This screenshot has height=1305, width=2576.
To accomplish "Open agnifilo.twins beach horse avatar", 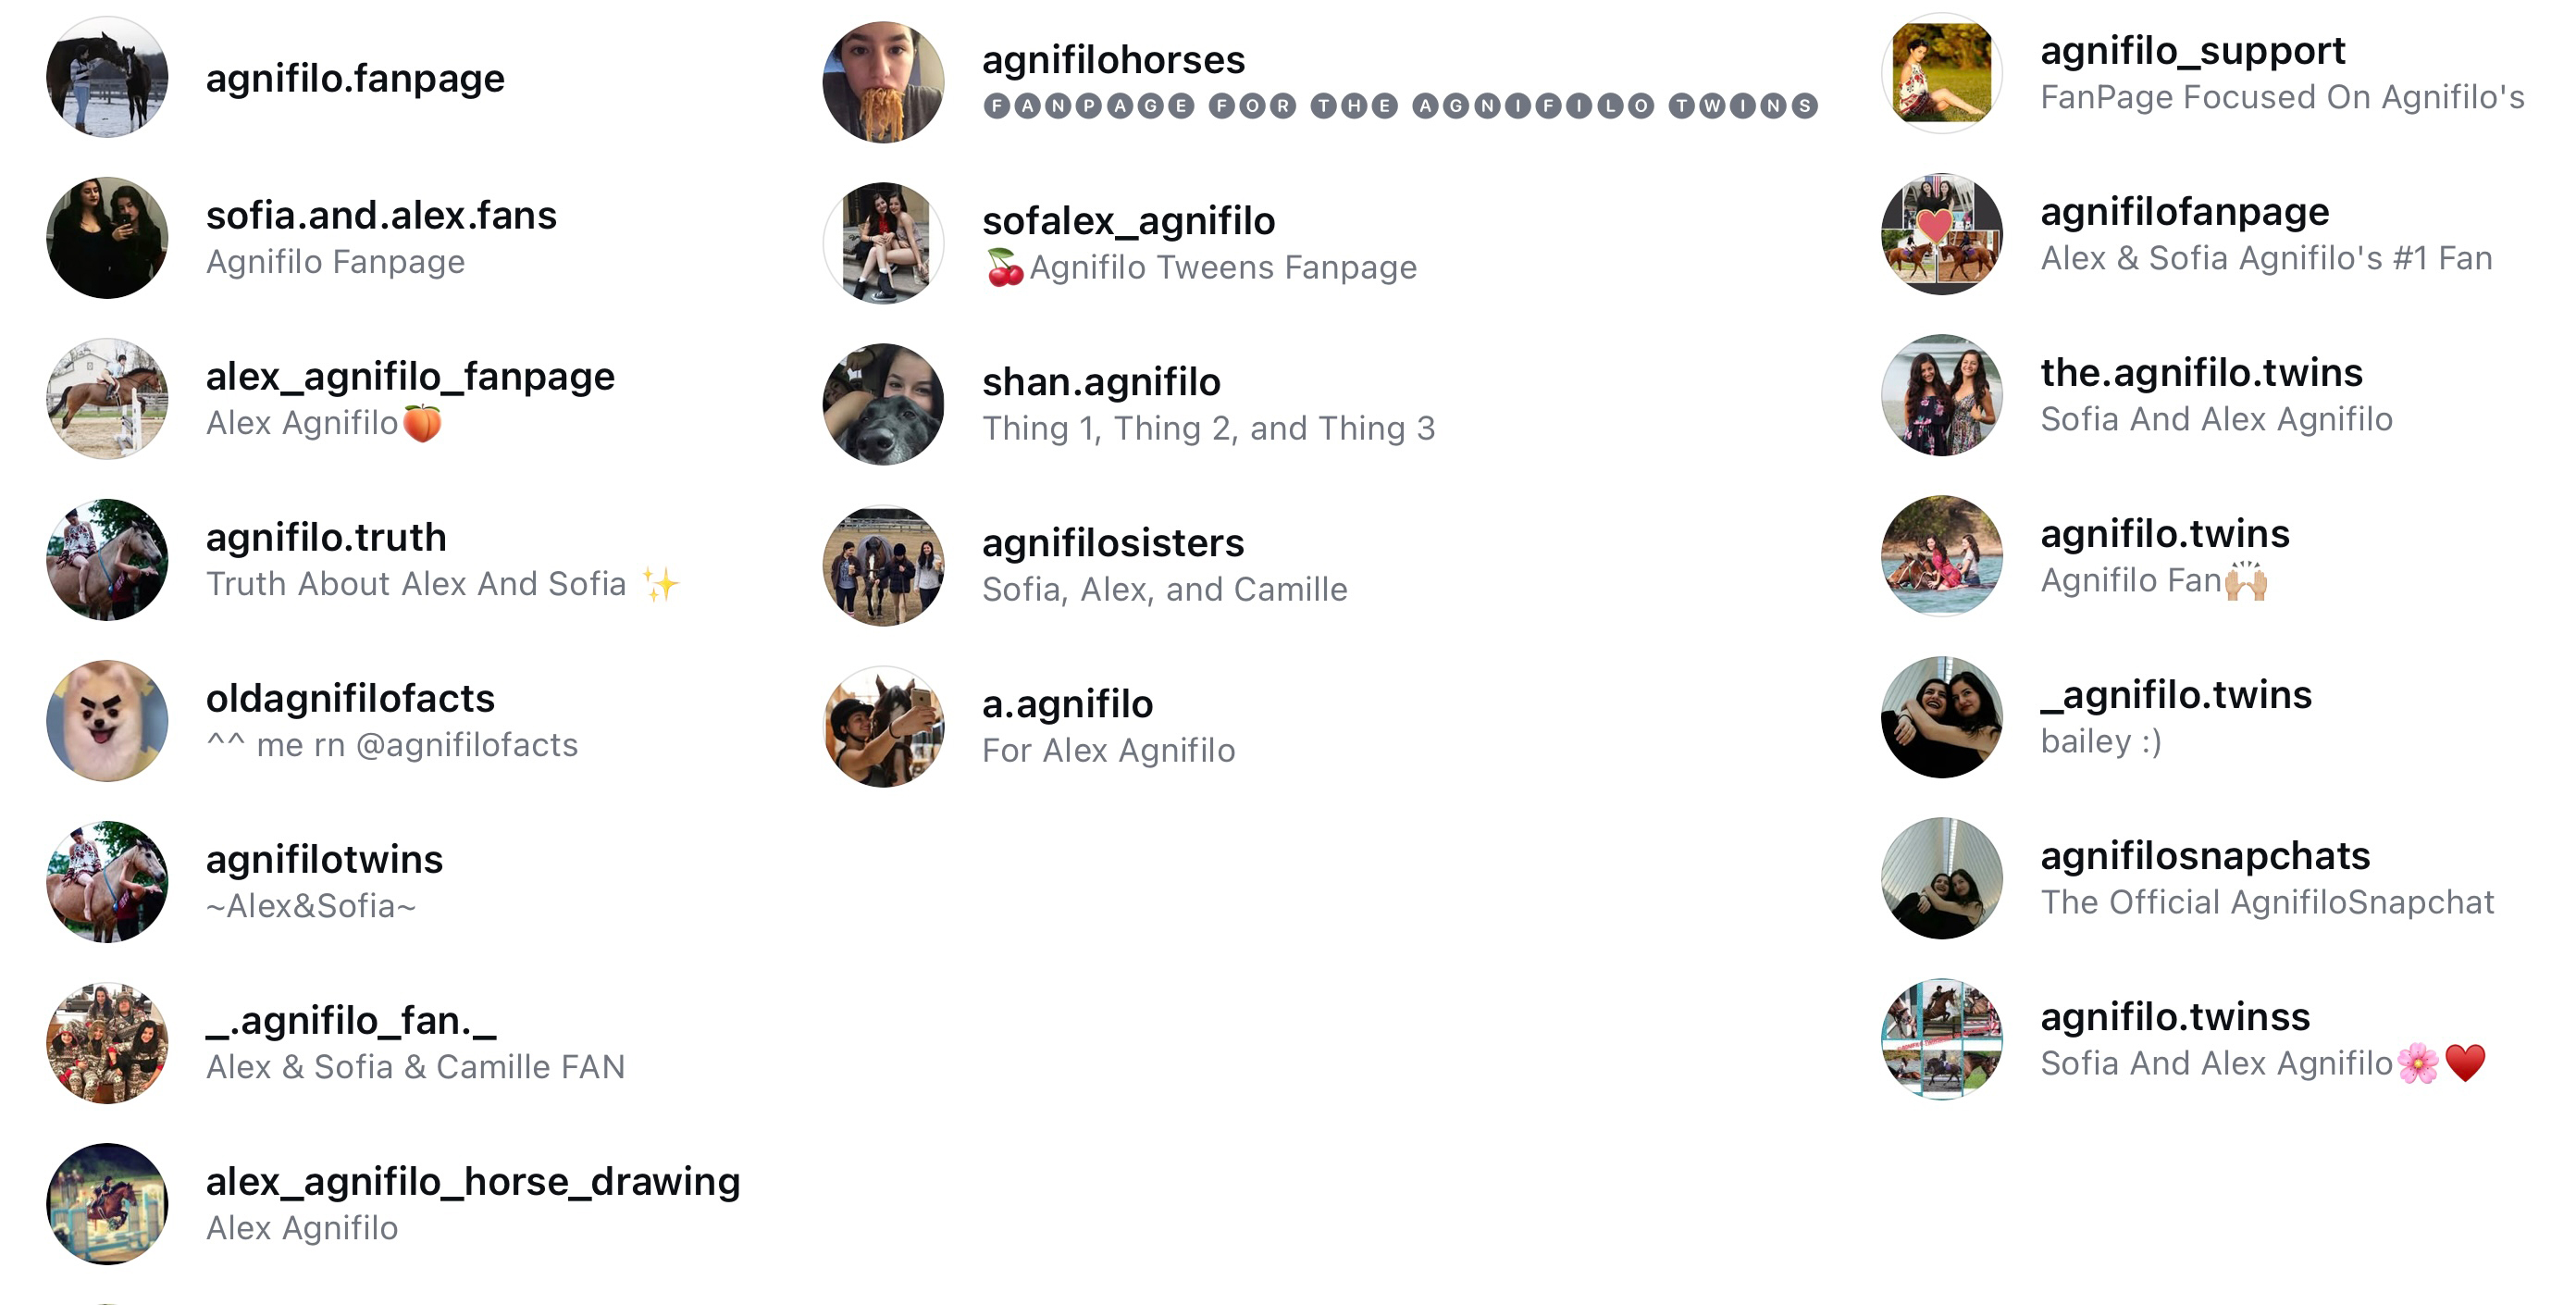I will click(x=1941, y=556).
